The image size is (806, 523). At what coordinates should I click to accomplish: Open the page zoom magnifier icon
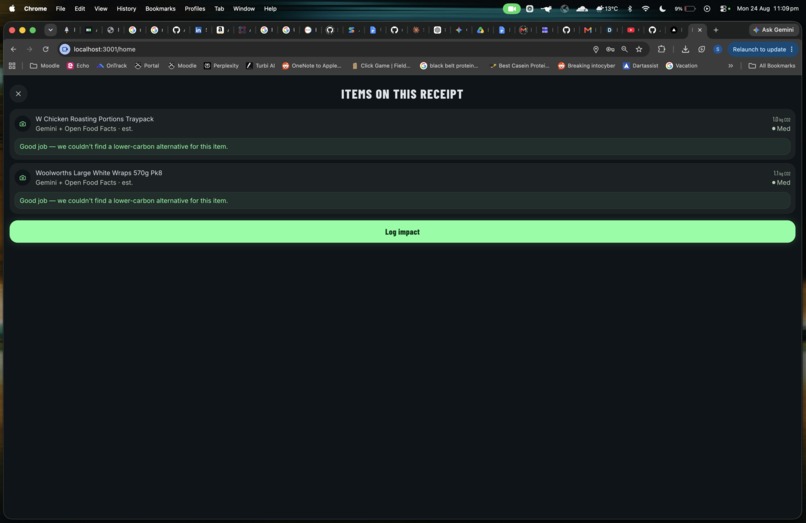click(x=625, y=49)
